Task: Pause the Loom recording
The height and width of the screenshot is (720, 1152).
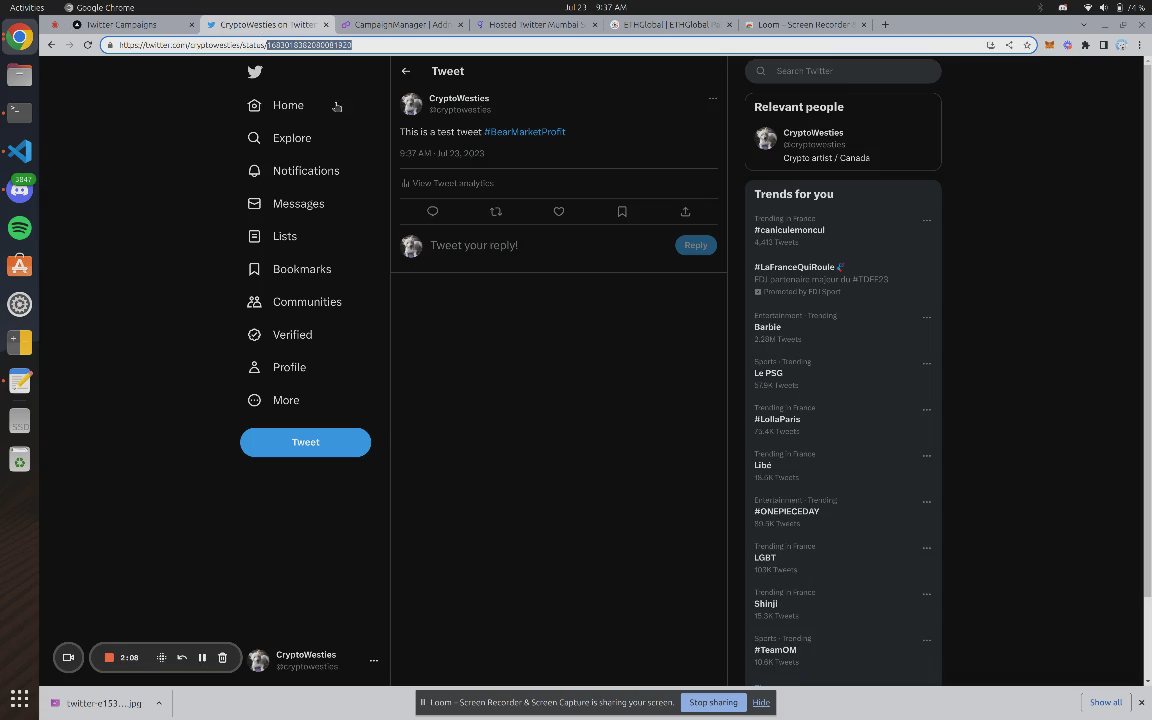Action: [202, 658]
